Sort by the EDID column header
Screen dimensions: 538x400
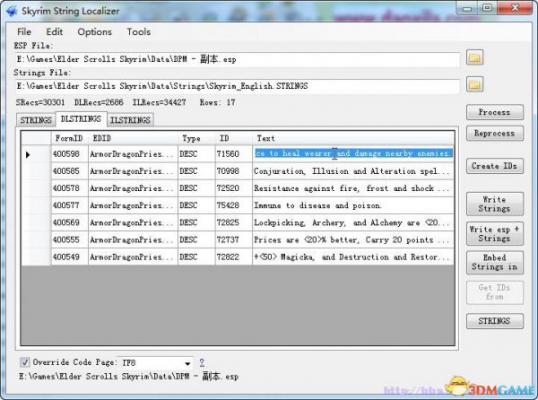point(133,138)
